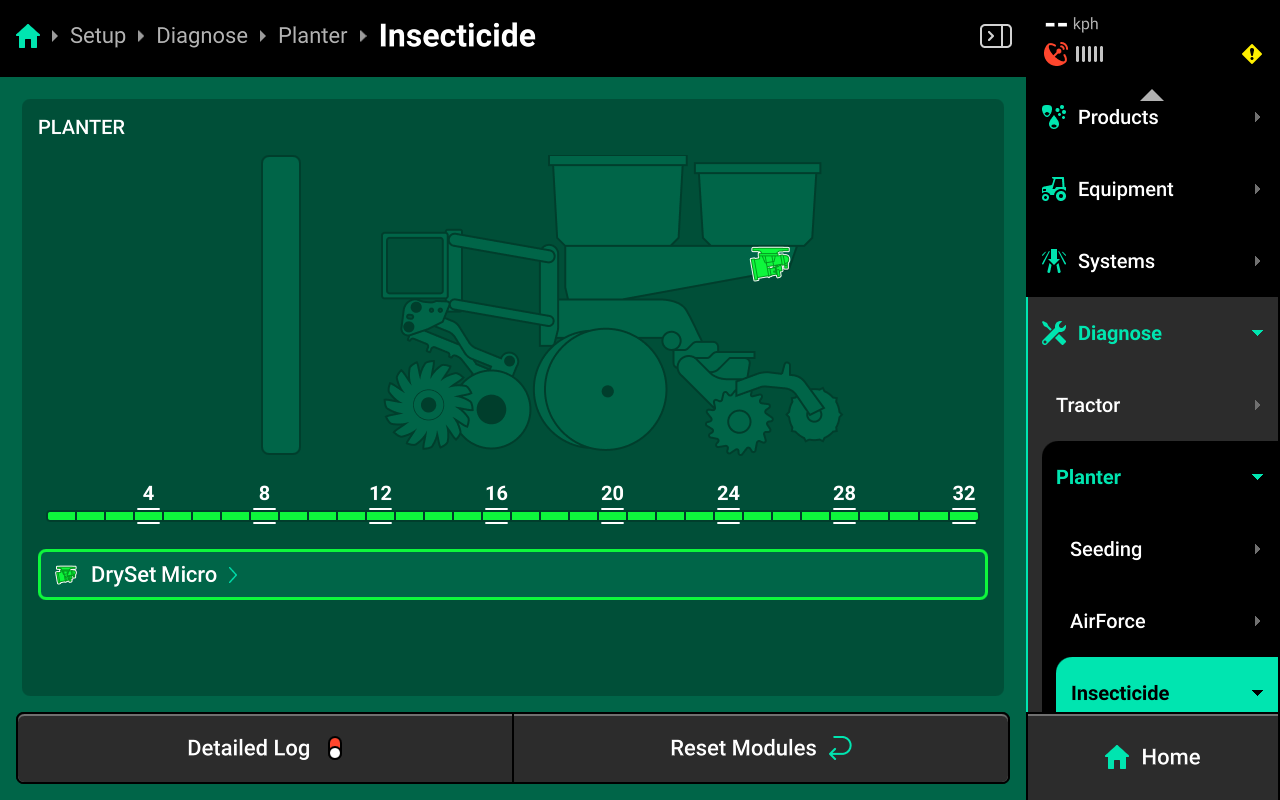This screenshot has height=800, width=1280.
Task: Collapse the side panel toggle icon
Action: [995, 37]
